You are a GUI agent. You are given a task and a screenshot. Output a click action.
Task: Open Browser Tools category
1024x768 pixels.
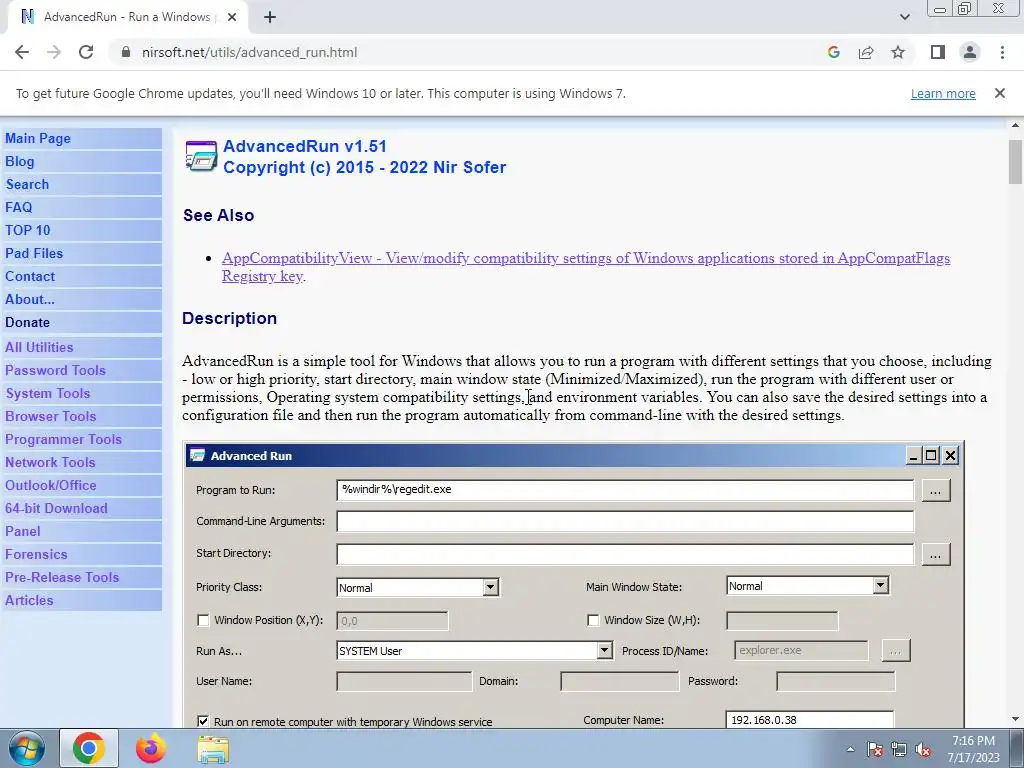point(51,416)
